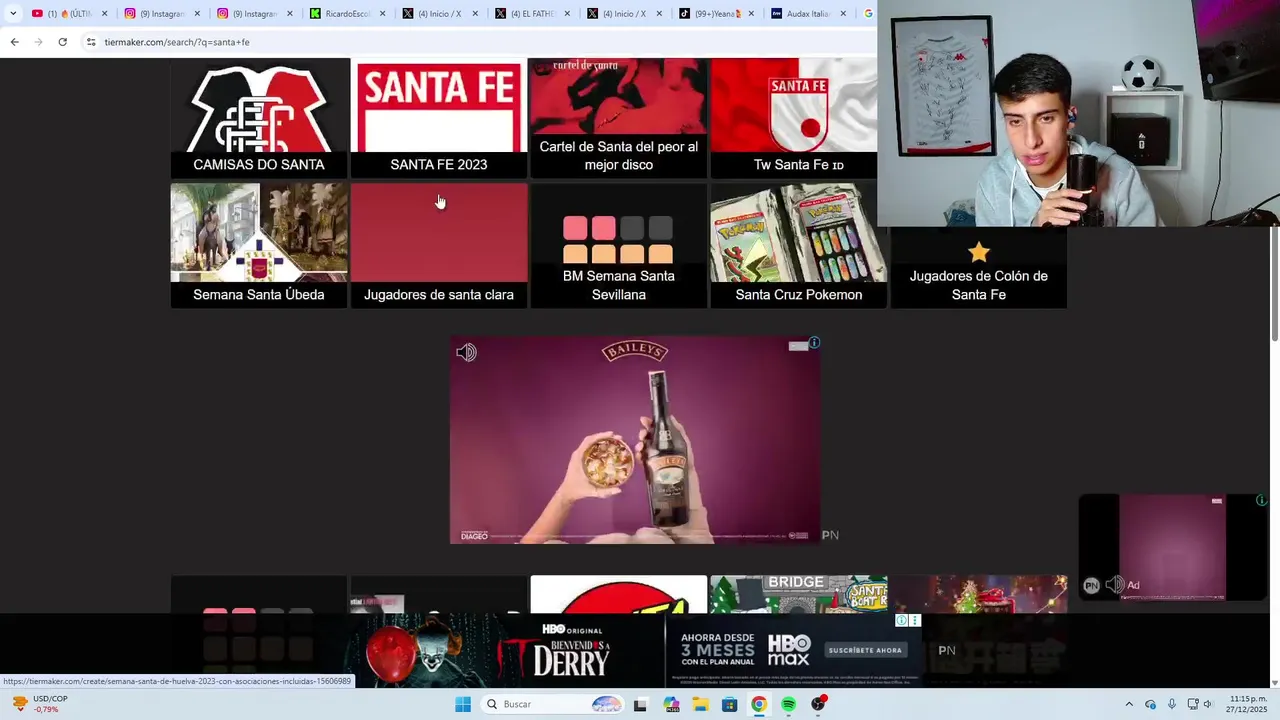
Task: Switch to Chrome in the taskbar
Action: [759, 704]
